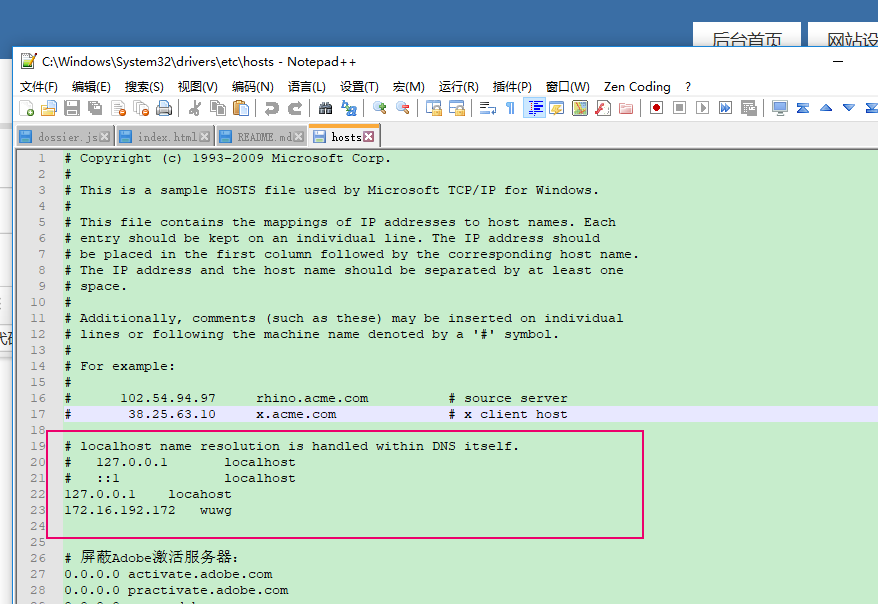The image size is (878, 604).
Task: Open the 设置(T) menu
Action: [x=359, y=87]
